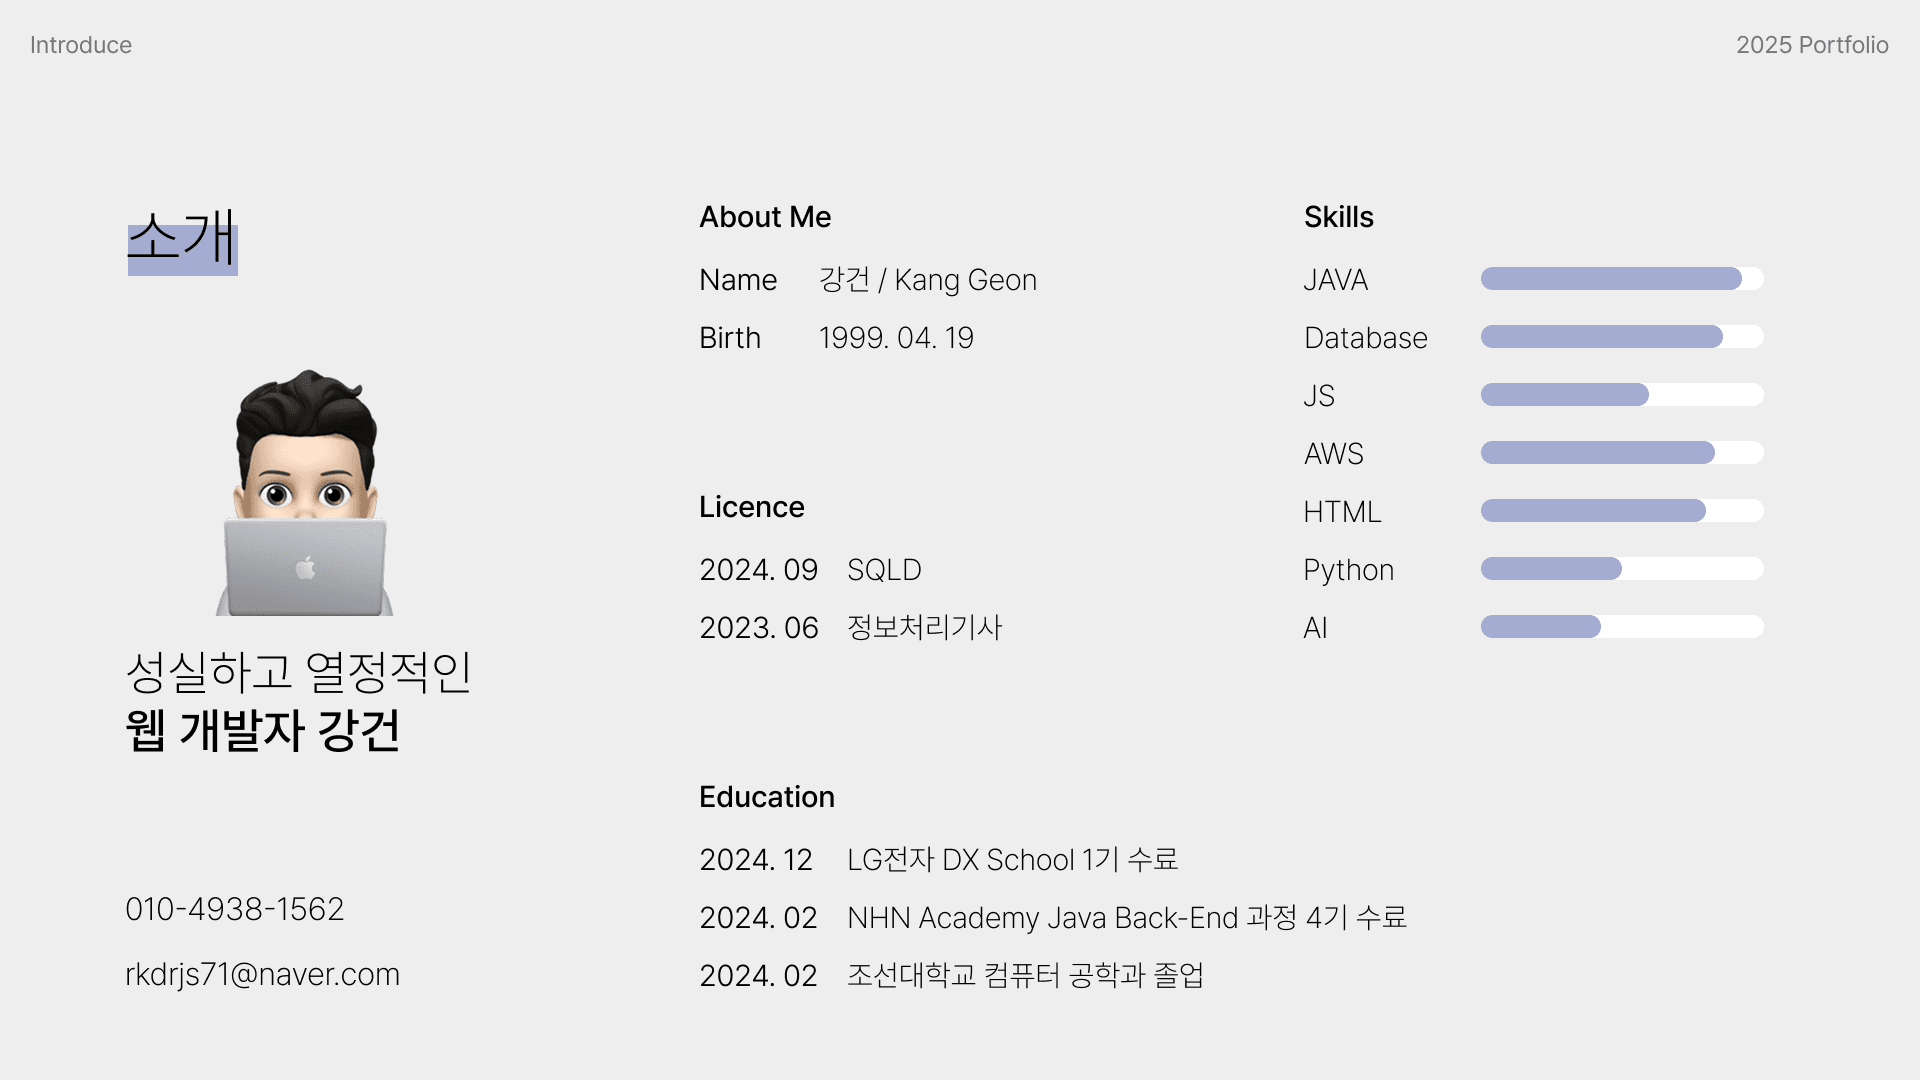Select the Introduce header label

(81, 45)
